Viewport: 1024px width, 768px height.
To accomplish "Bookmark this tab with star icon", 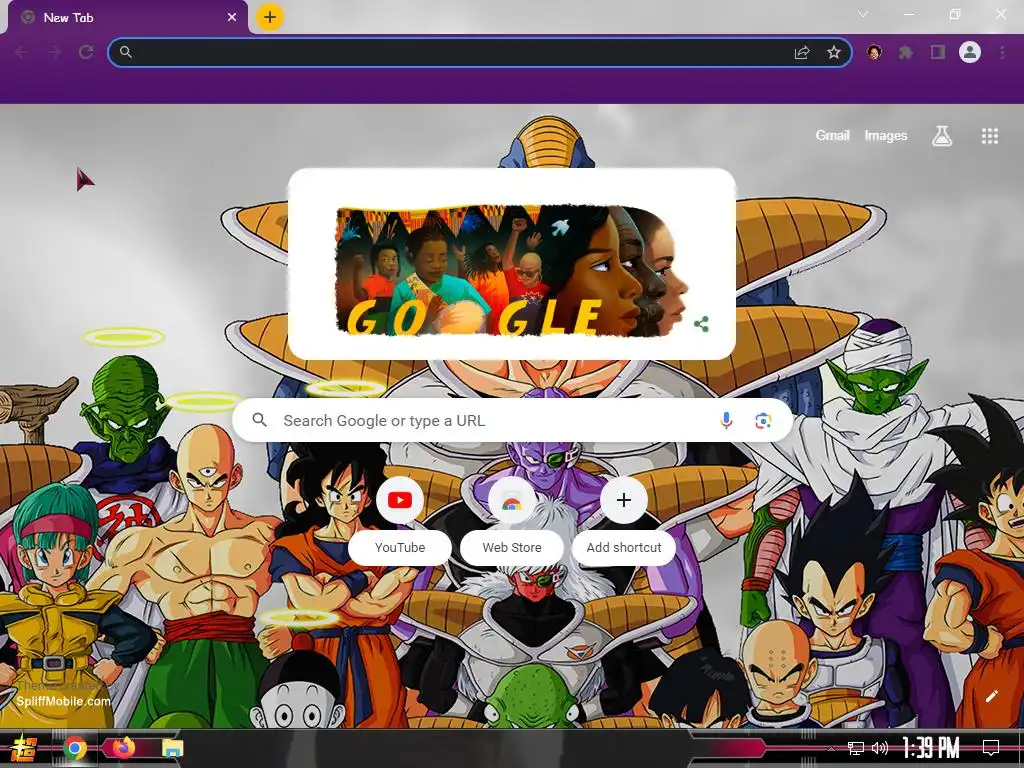I will (834, 52).
